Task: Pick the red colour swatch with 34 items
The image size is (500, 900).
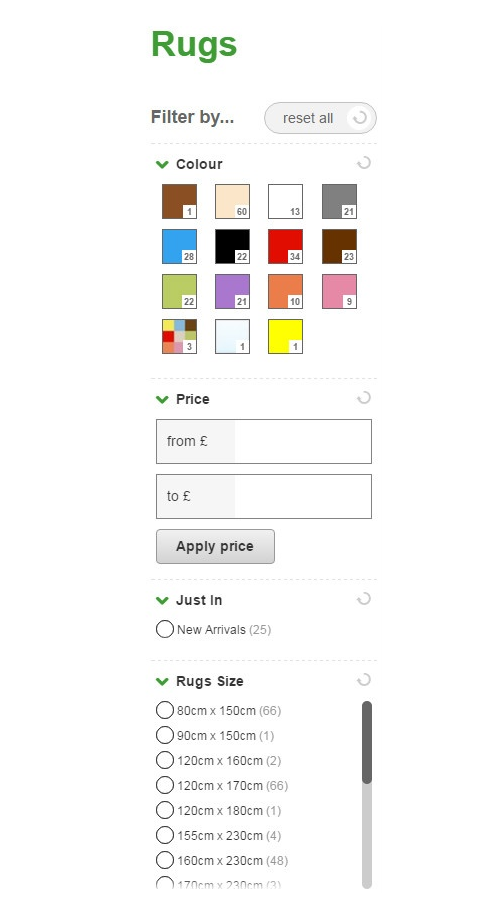Action: [x=285, y=246]
